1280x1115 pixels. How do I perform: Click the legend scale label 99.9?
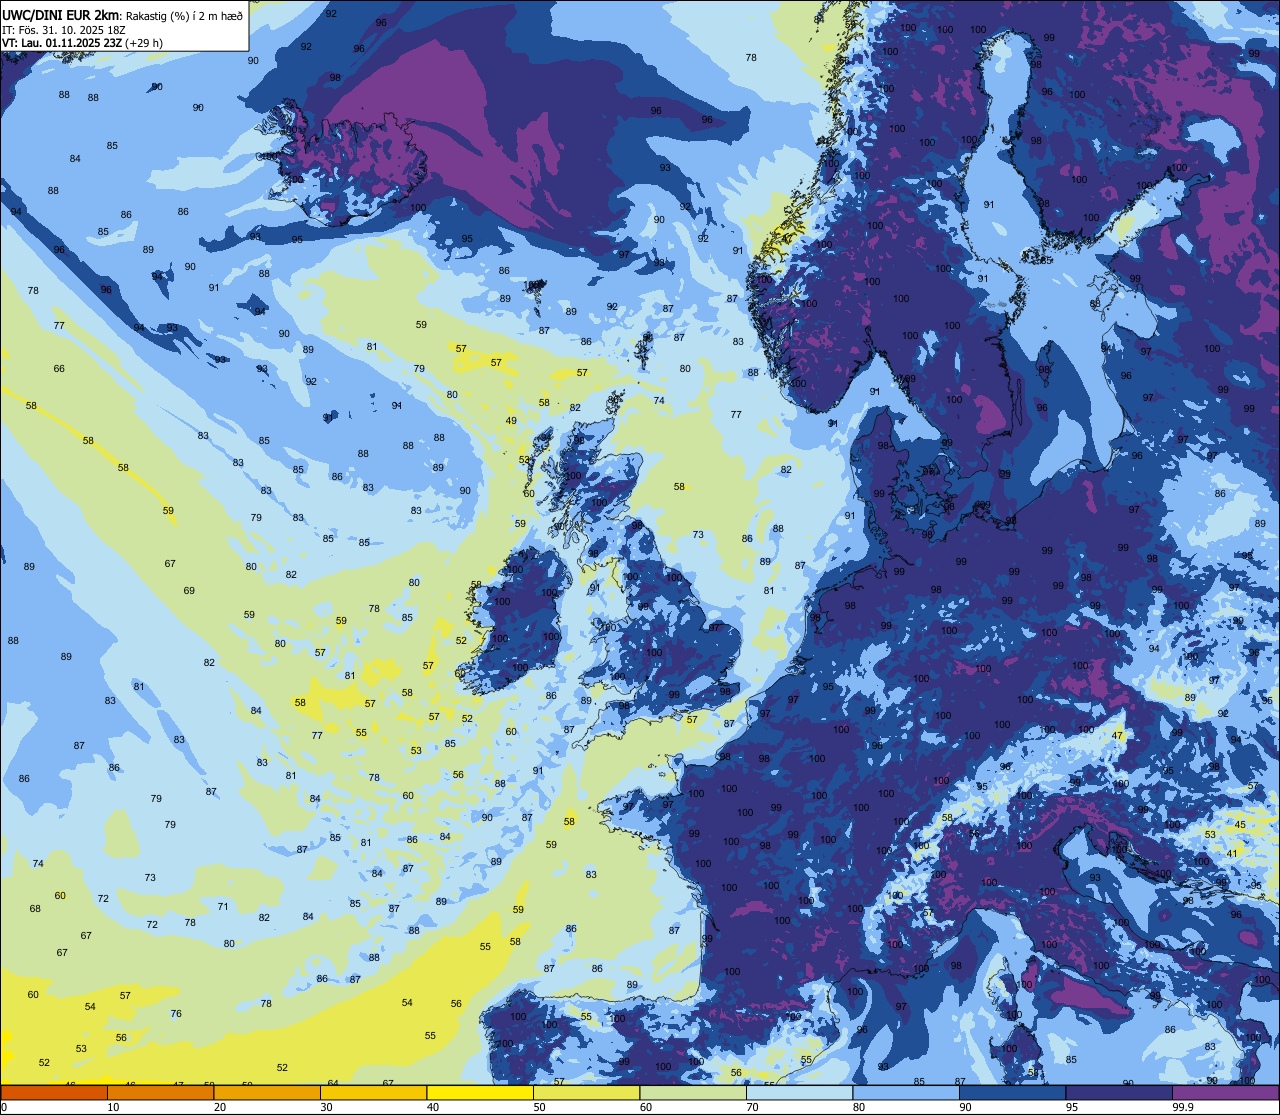pyautogui.click(x=1182, y=1107)
